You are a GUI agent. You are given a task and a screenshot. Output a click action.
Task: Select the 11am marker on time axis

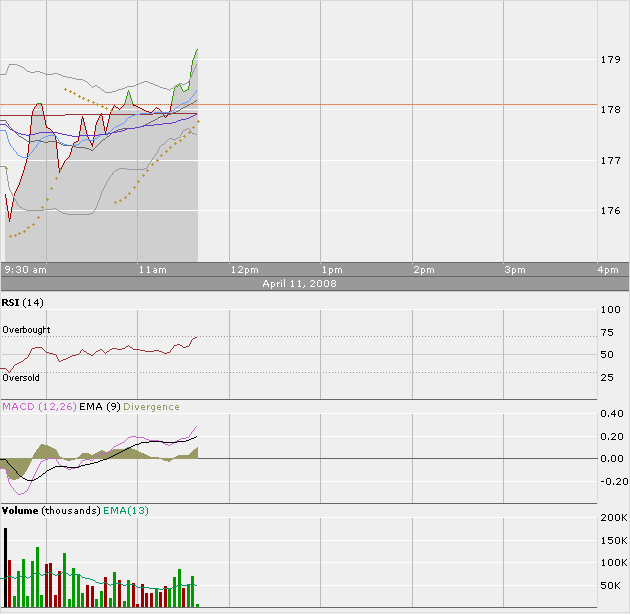tap(152, 270)
